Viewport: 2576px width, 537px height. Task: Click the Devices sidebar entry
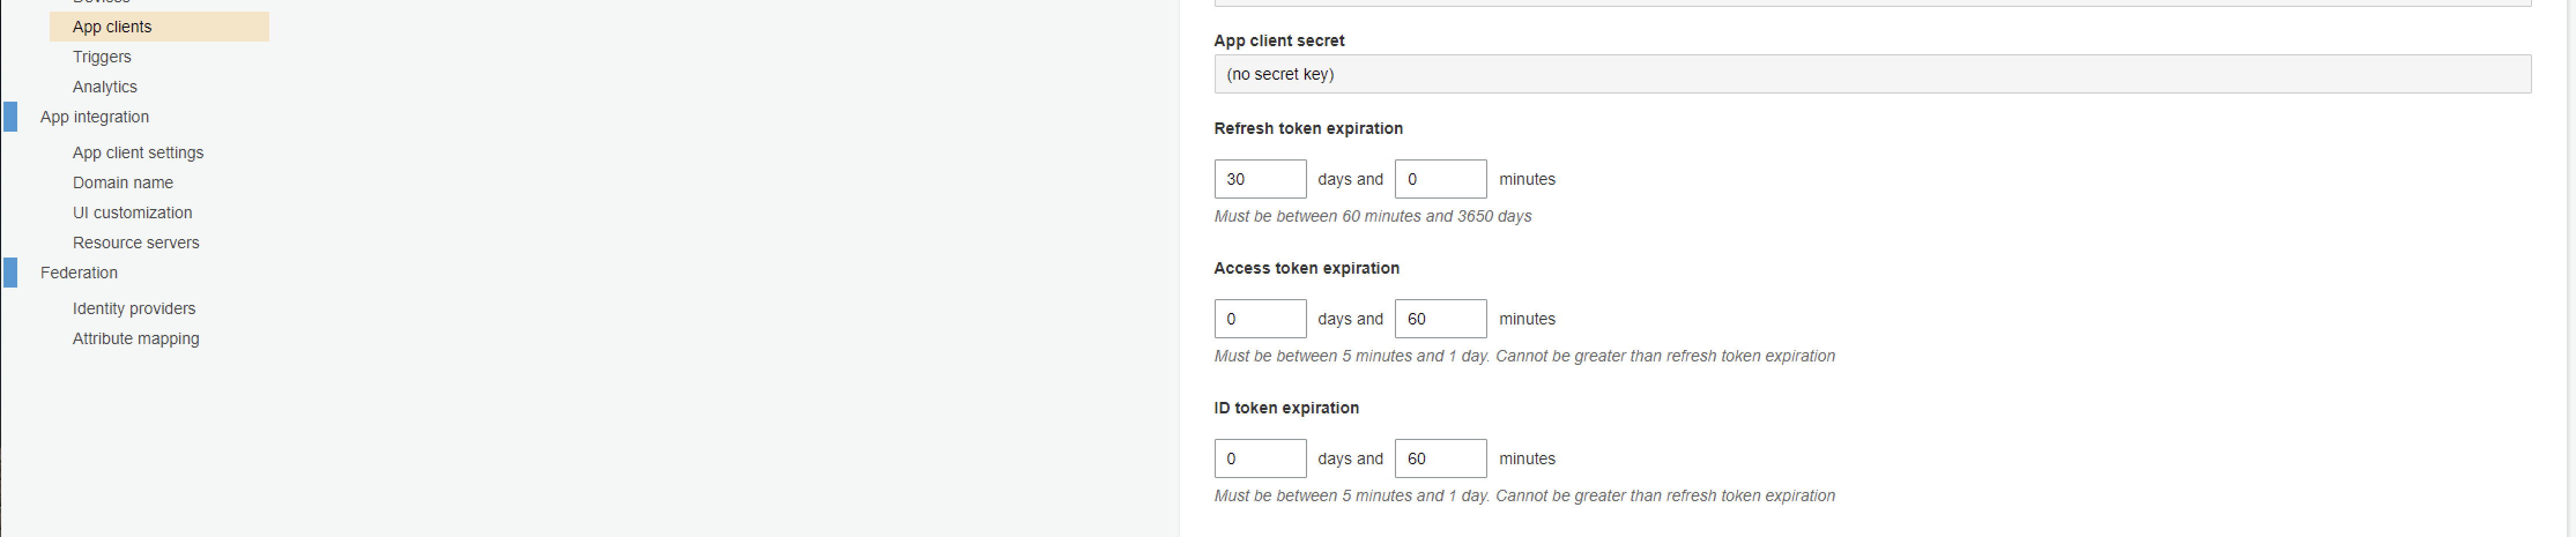[x=103, y=2]
